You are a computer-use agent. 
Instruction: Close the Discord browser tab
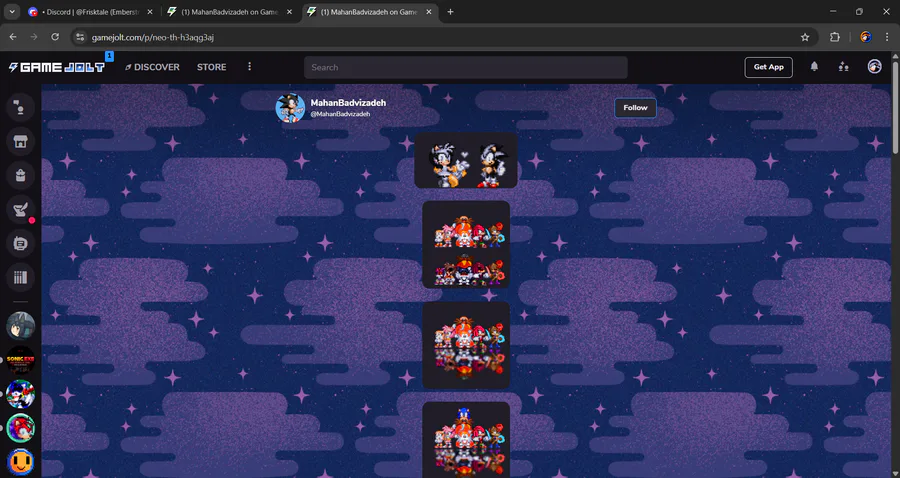coord(150,12)
